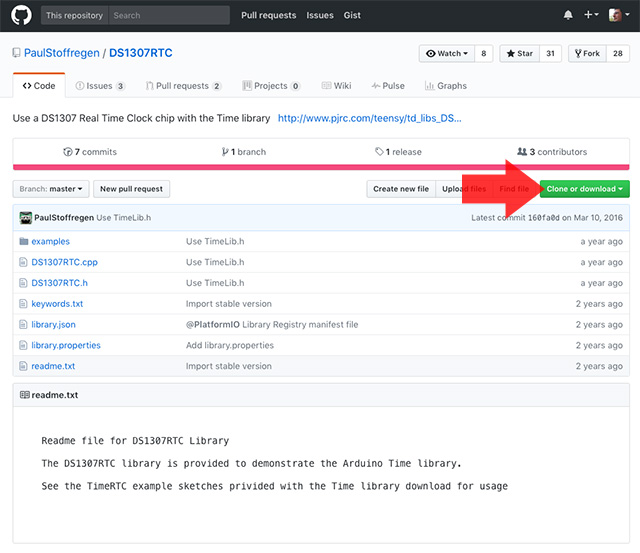
Task: Click the book icon in readme.txt header
Action: [x=24, y=395]
